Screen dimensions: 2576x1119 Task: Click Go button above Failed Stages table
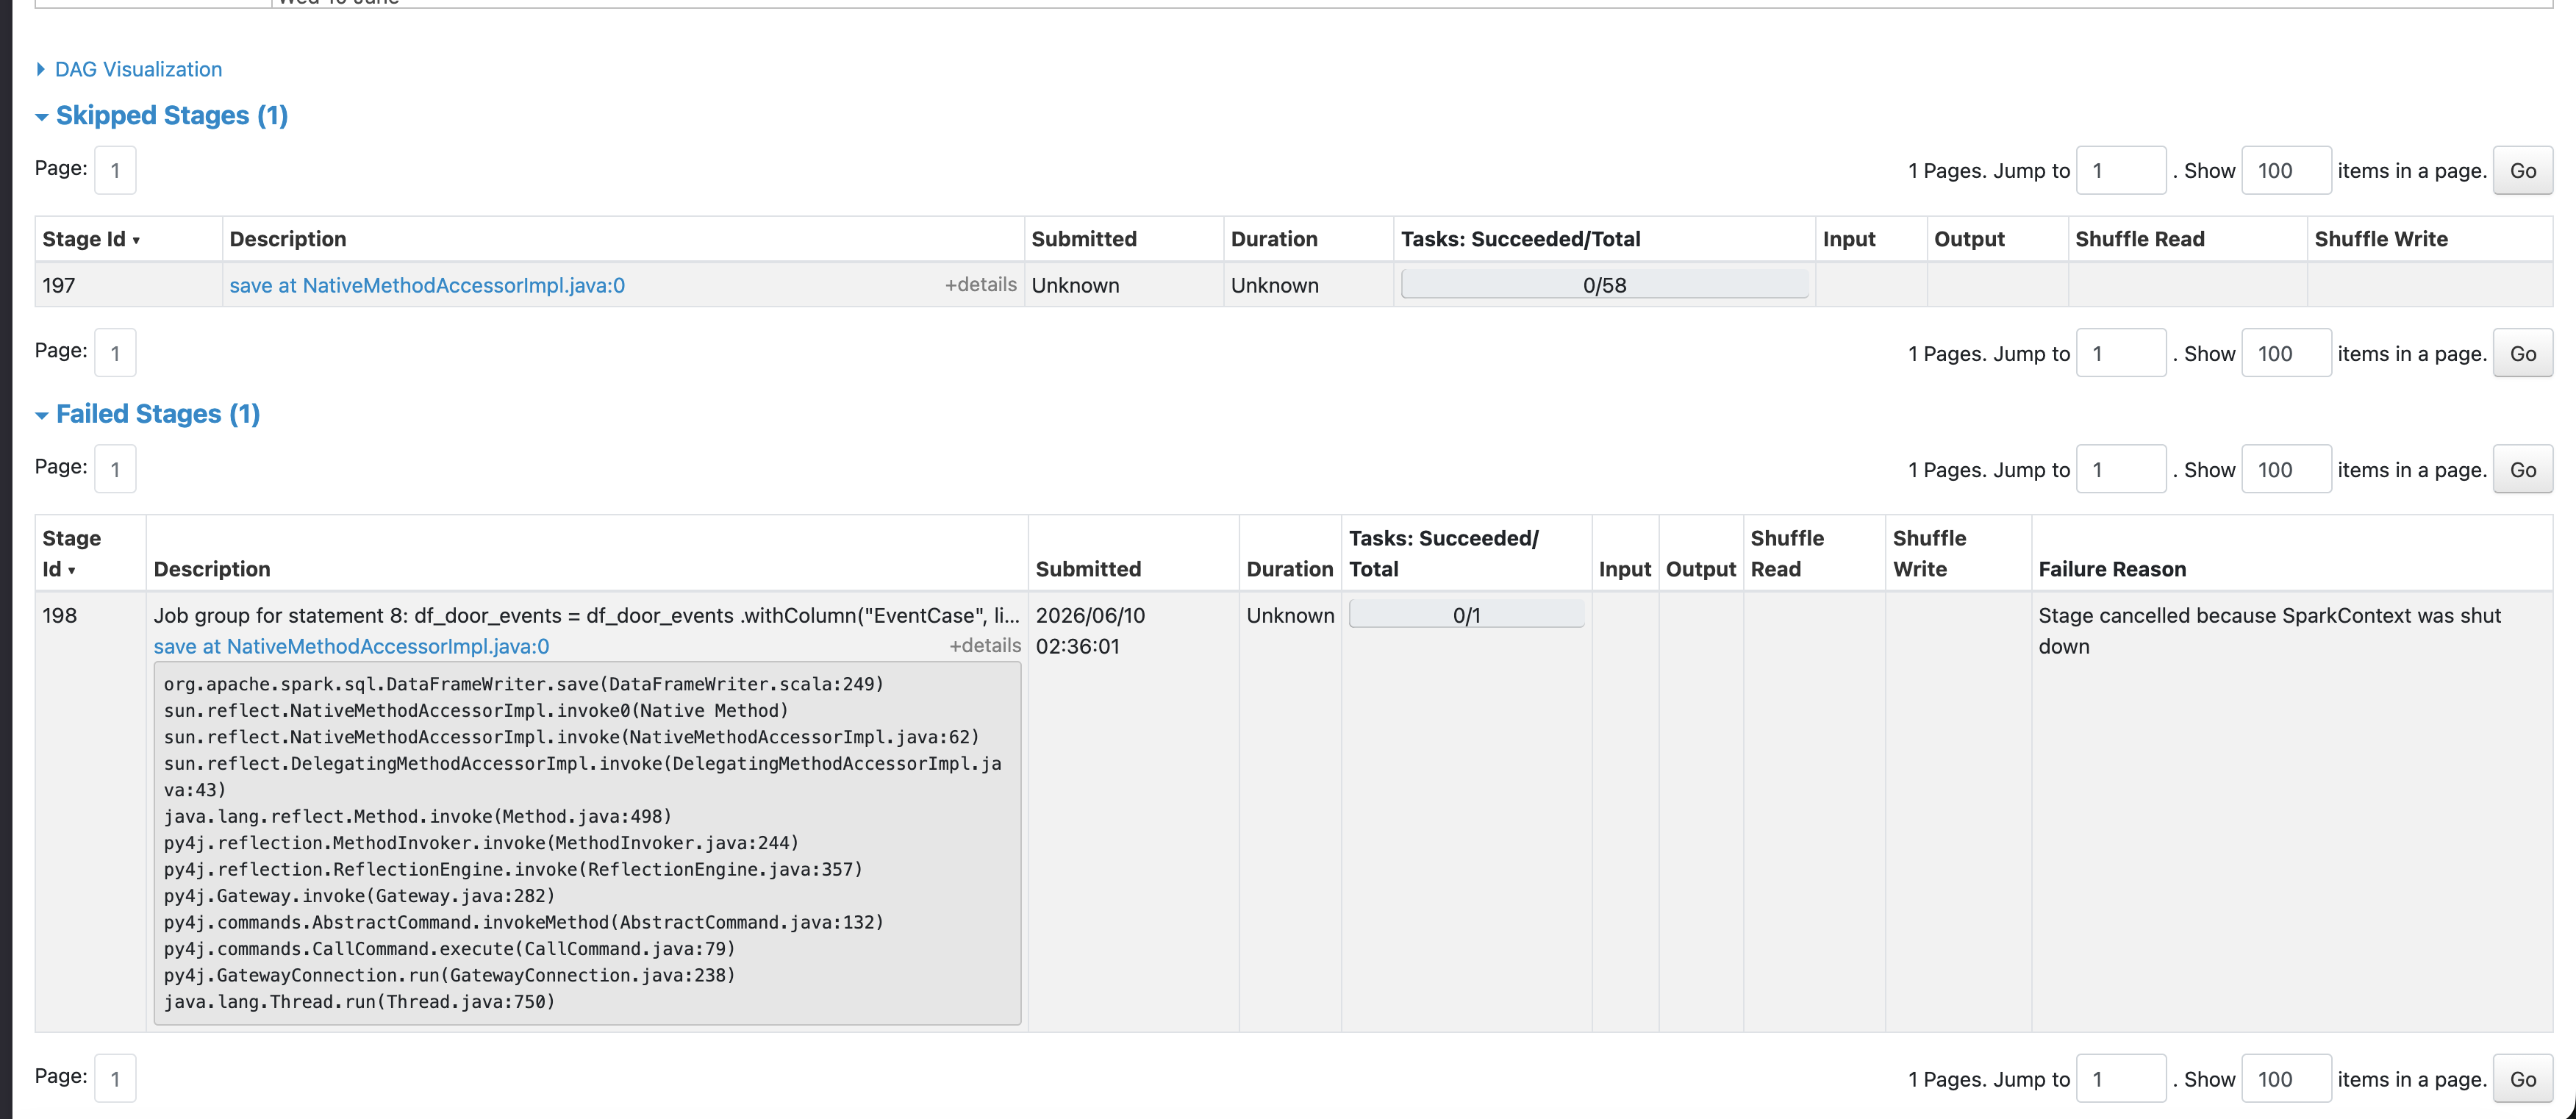[x=2522, y=469]
